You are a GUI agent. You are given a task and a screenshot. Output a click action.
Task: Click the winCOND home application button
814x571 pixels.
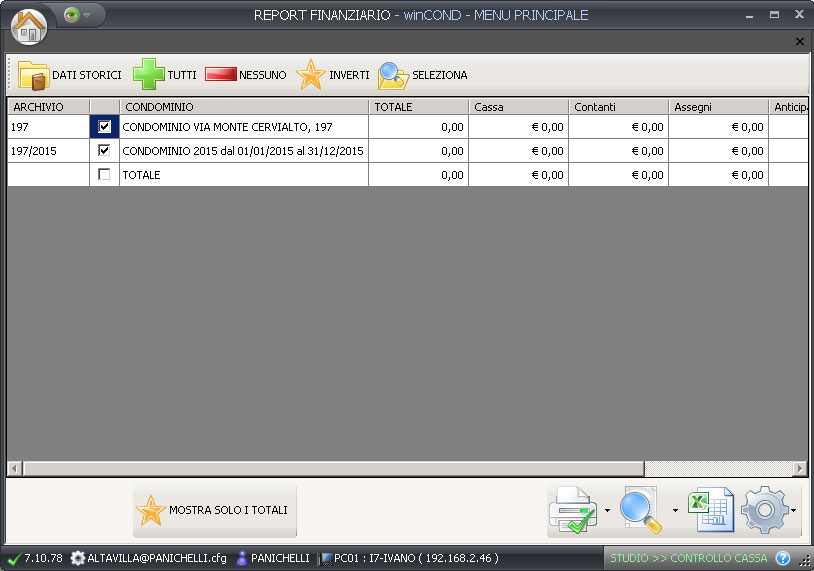pos(28,26)
